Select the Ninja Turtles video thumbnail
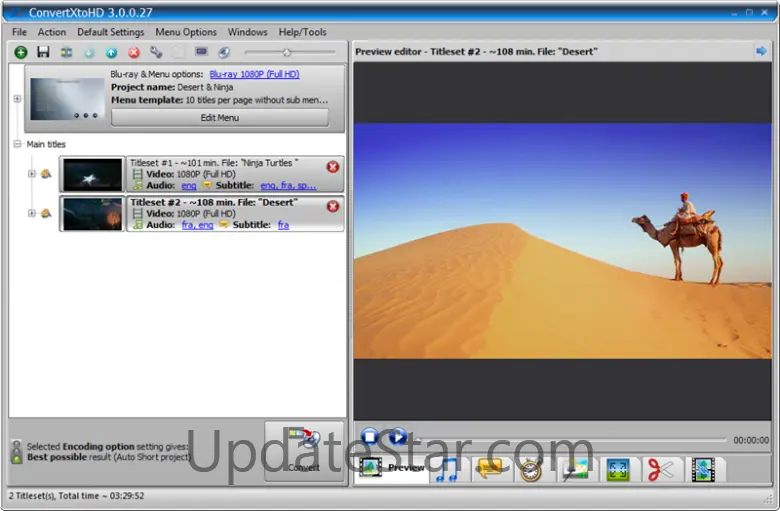 click(x=93, y=174)
